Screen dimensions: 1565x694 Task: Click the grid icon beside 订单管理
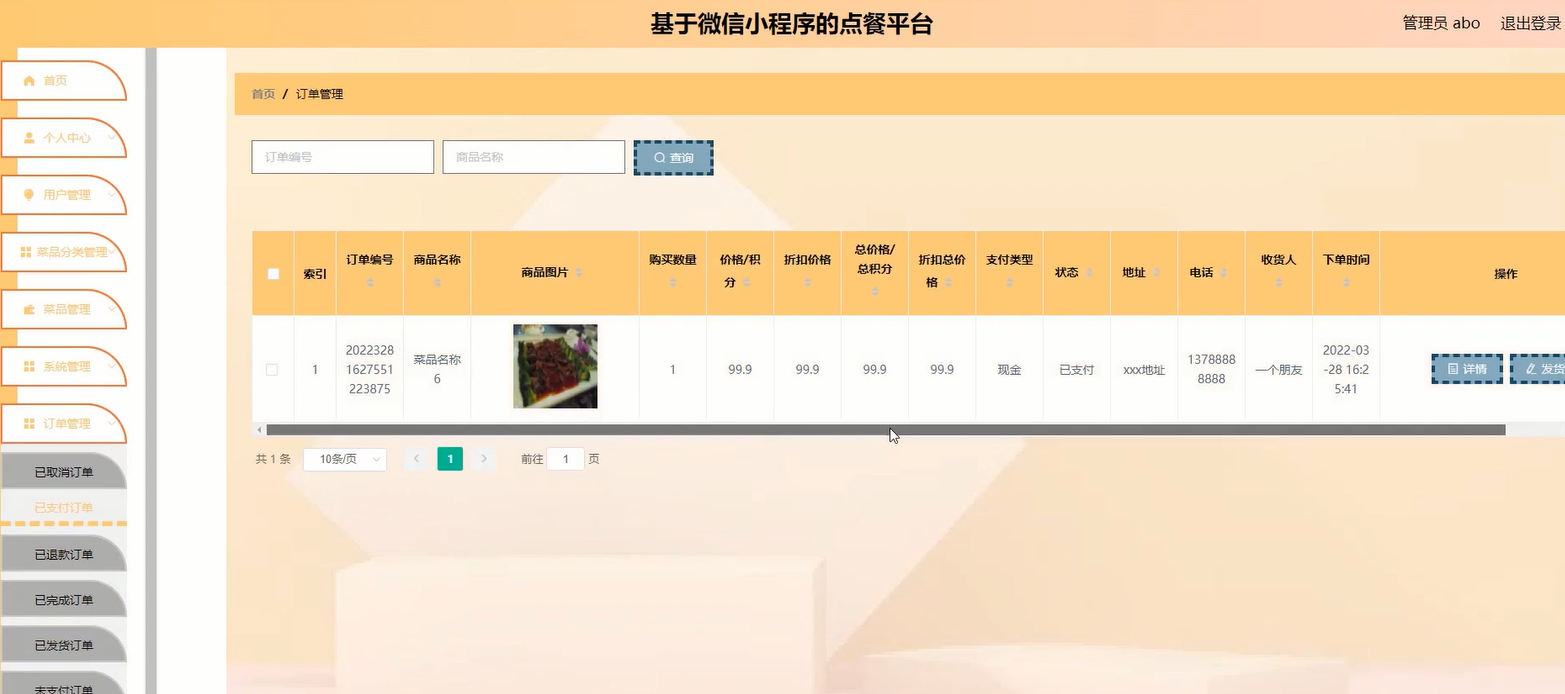point(29,424)
